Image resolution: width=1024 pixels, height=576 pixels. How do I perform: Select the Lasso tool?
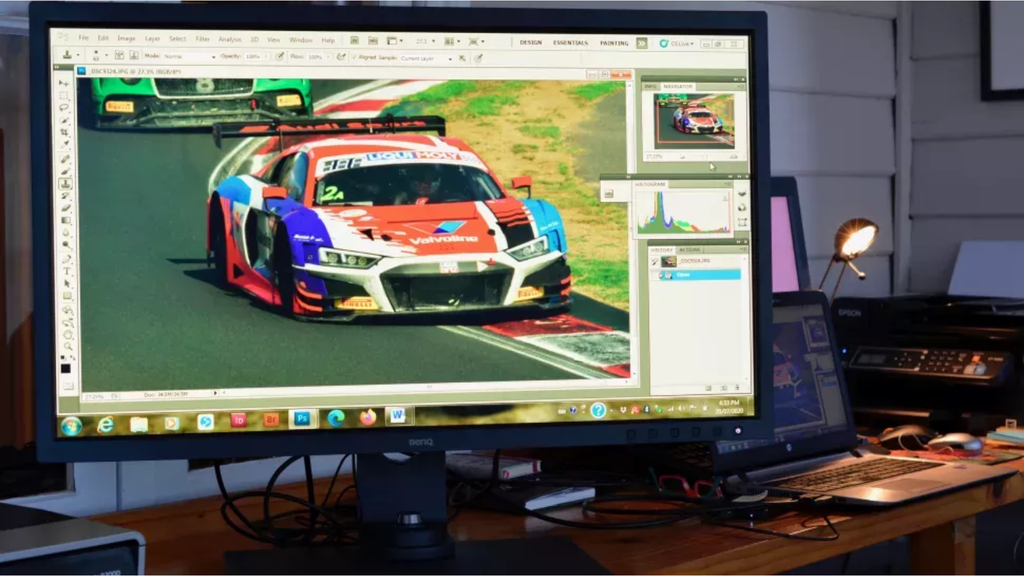(66, 104)
